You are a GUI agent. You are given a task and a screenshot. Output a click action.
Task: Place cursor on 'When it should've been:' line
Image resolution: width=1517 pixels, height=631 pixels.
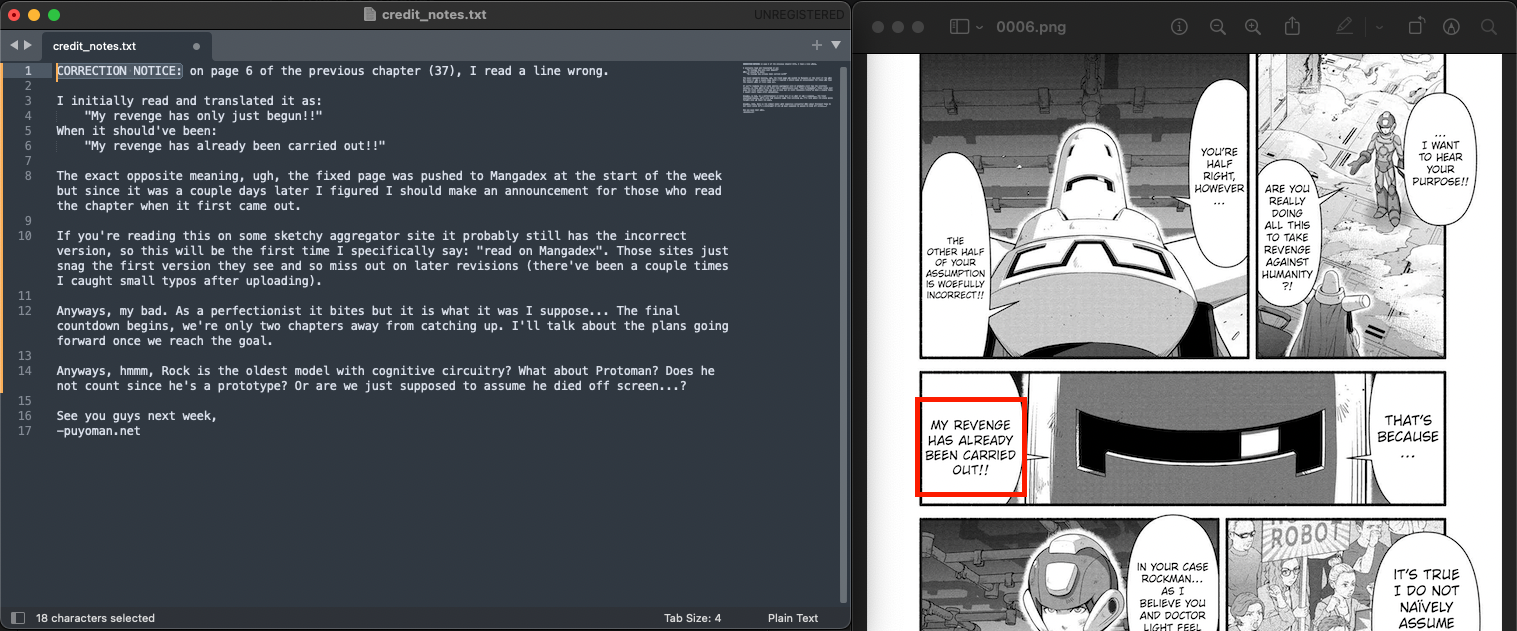(x=136, y=131)
